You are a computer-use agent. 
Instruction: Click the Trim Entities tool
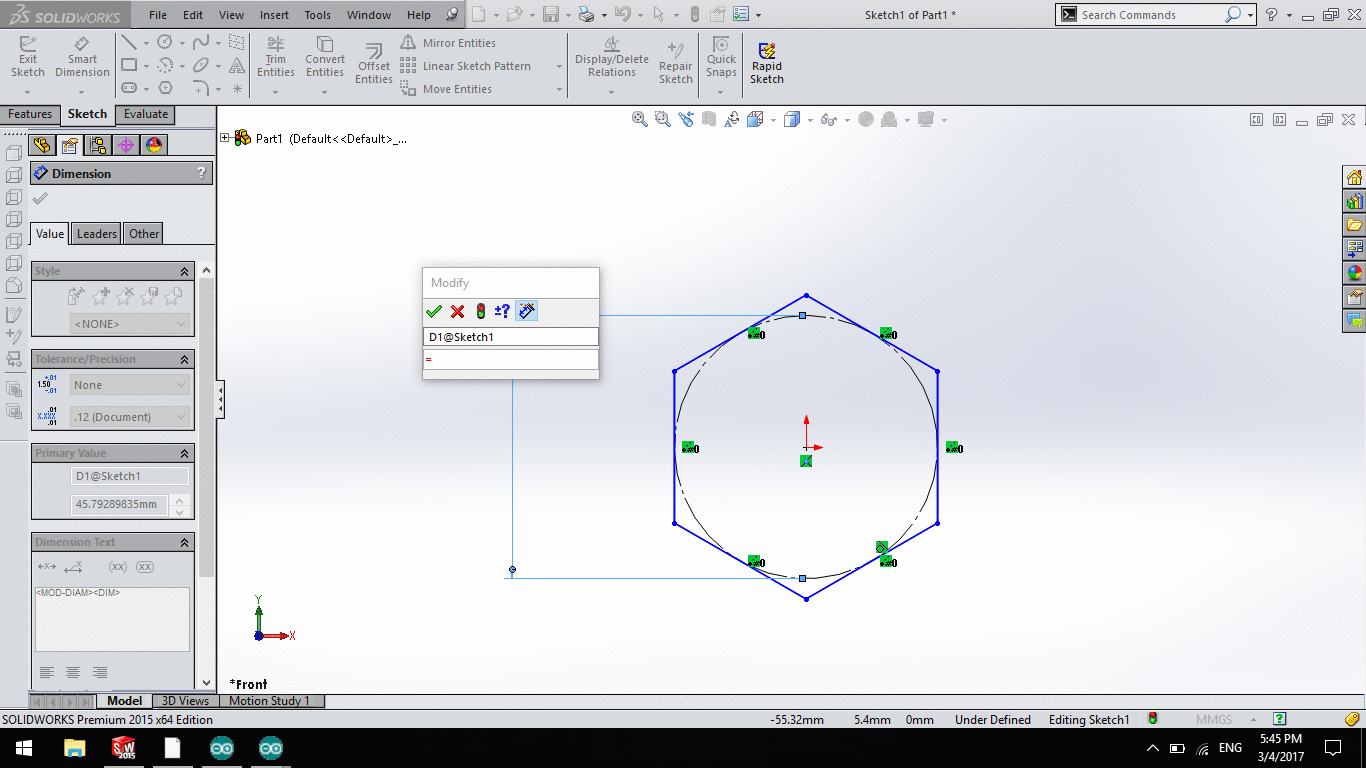pyautogui.click(x=276, y=57)
